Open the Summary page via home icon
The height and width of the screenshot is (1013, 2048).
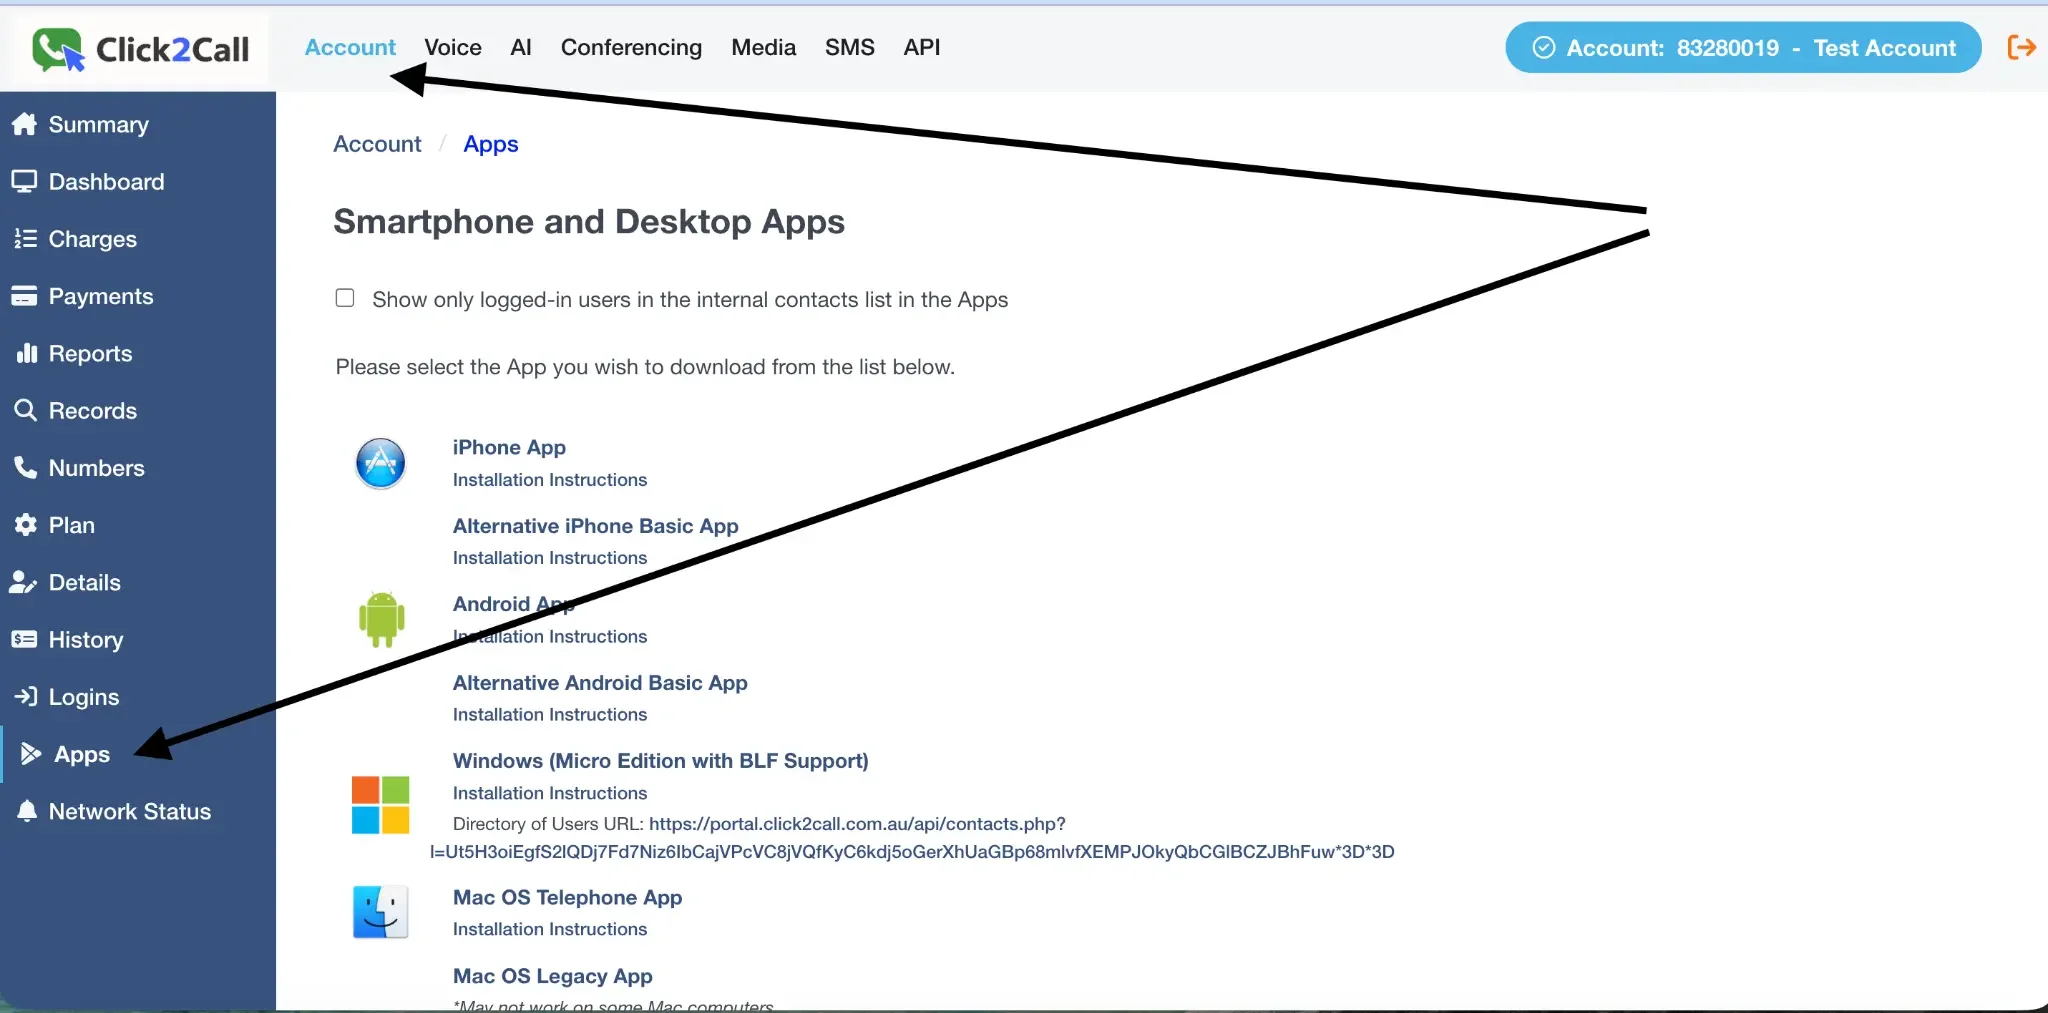coord(26,124)
